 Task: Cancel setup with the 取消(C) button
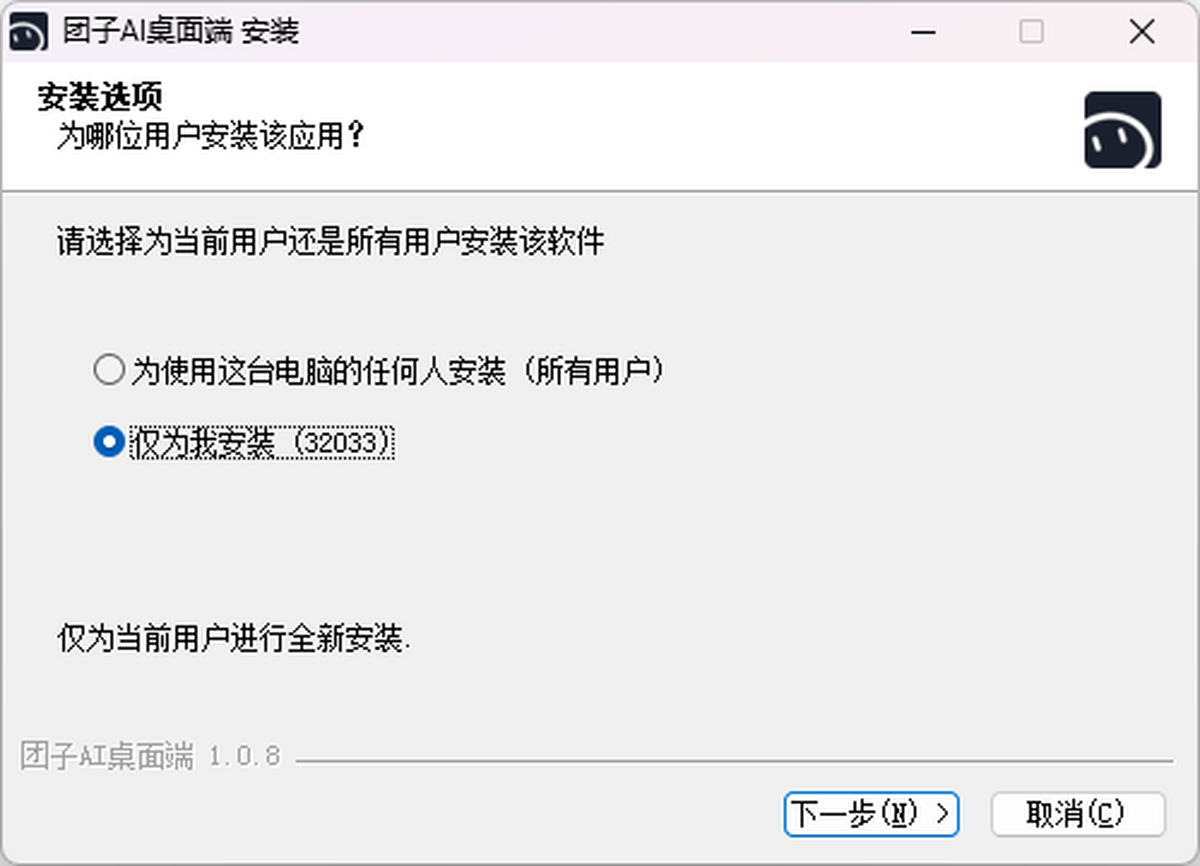(x=1078, y=814)
